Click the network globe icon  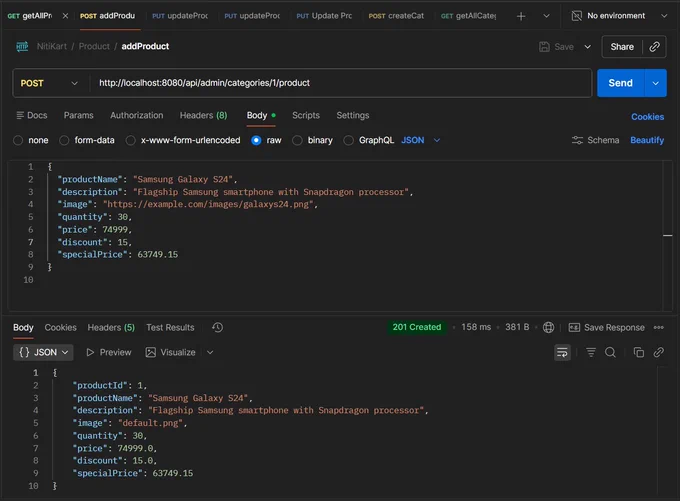[549, 327]
